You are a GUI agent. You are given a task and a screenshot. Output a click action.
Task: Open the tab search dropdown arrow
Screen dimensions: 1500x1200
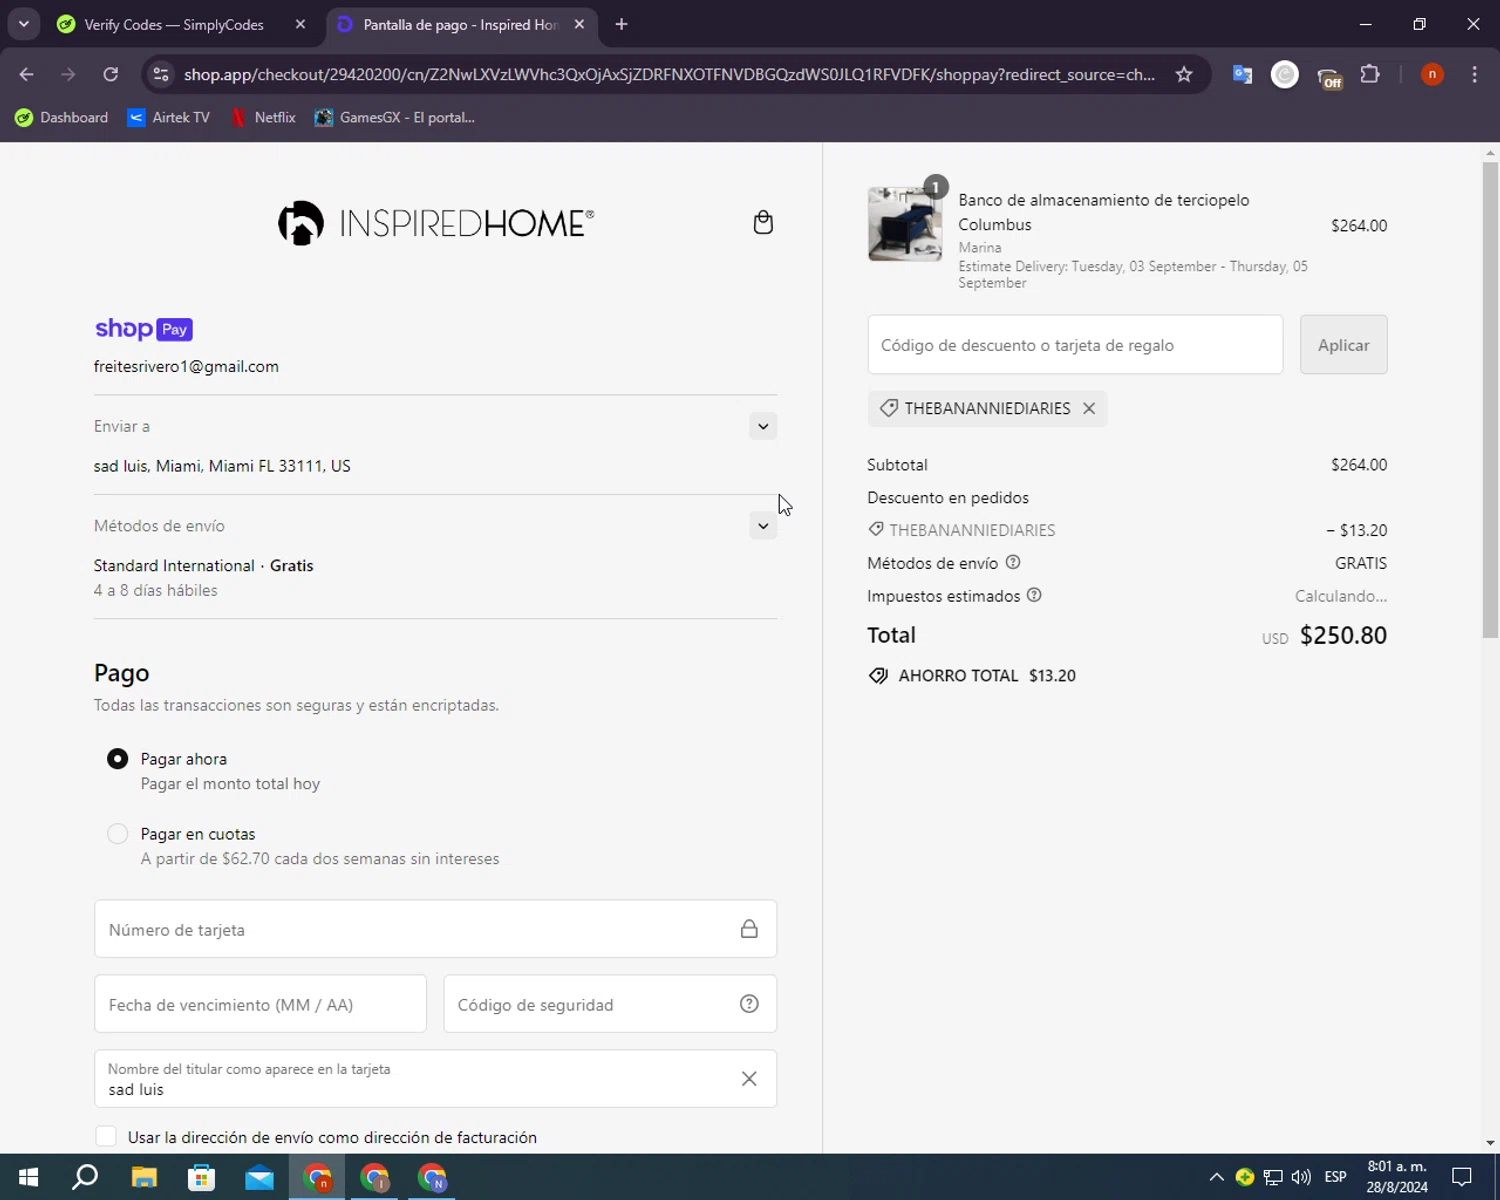[23, 24]
